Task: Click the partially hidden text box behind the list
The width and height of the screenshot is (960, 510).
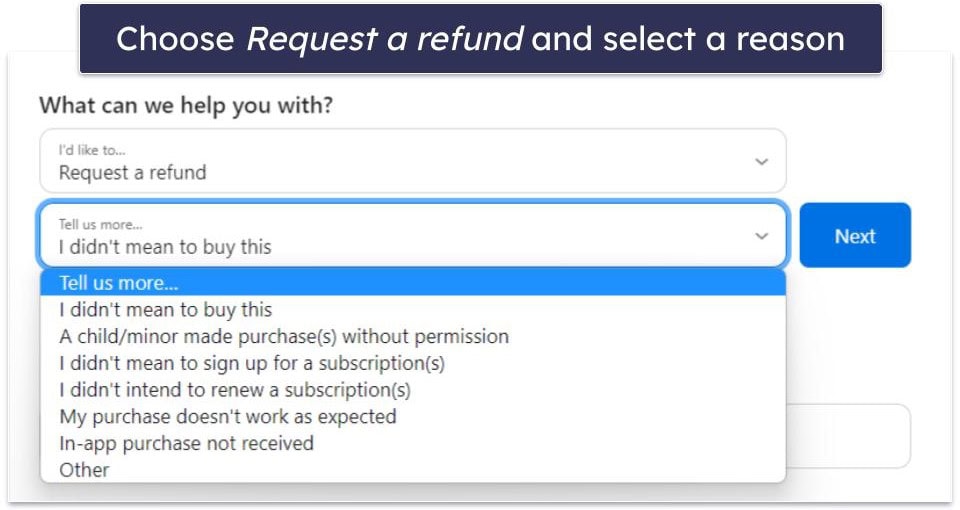Action: point(849,436)
